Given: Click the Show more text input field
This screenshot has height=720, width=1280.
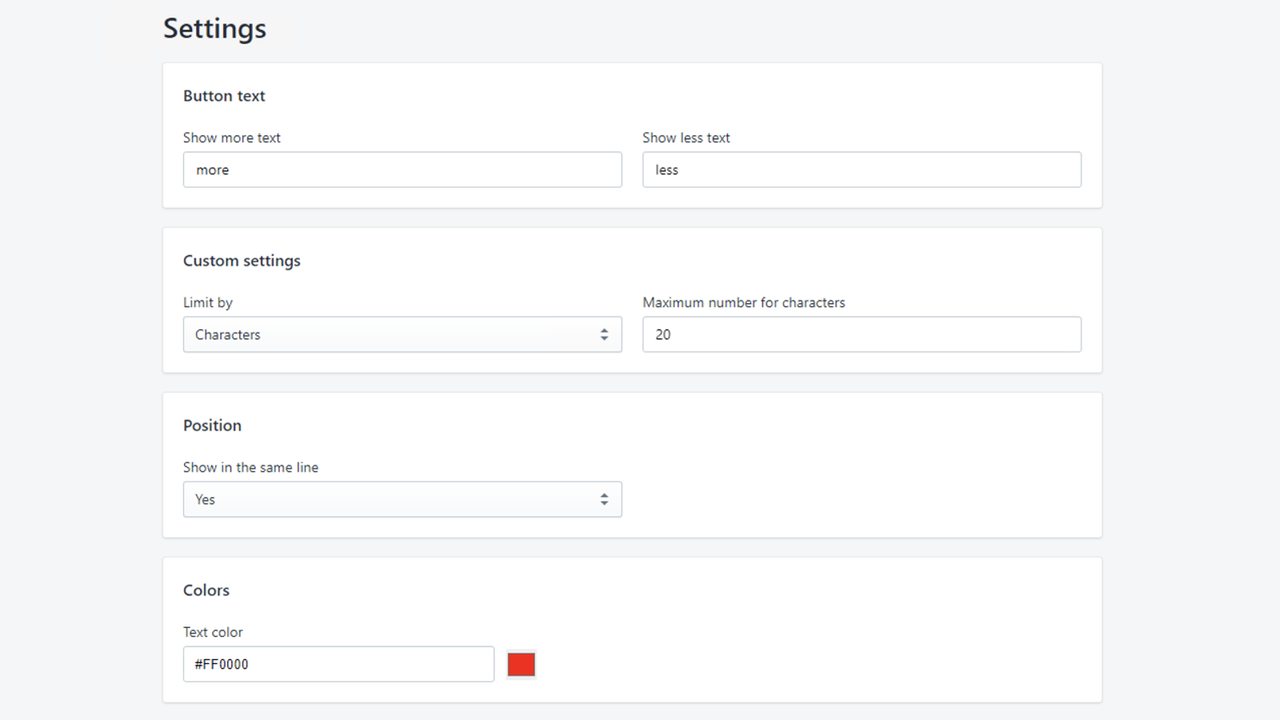Looking at the screenshot, I should point(402,170).
